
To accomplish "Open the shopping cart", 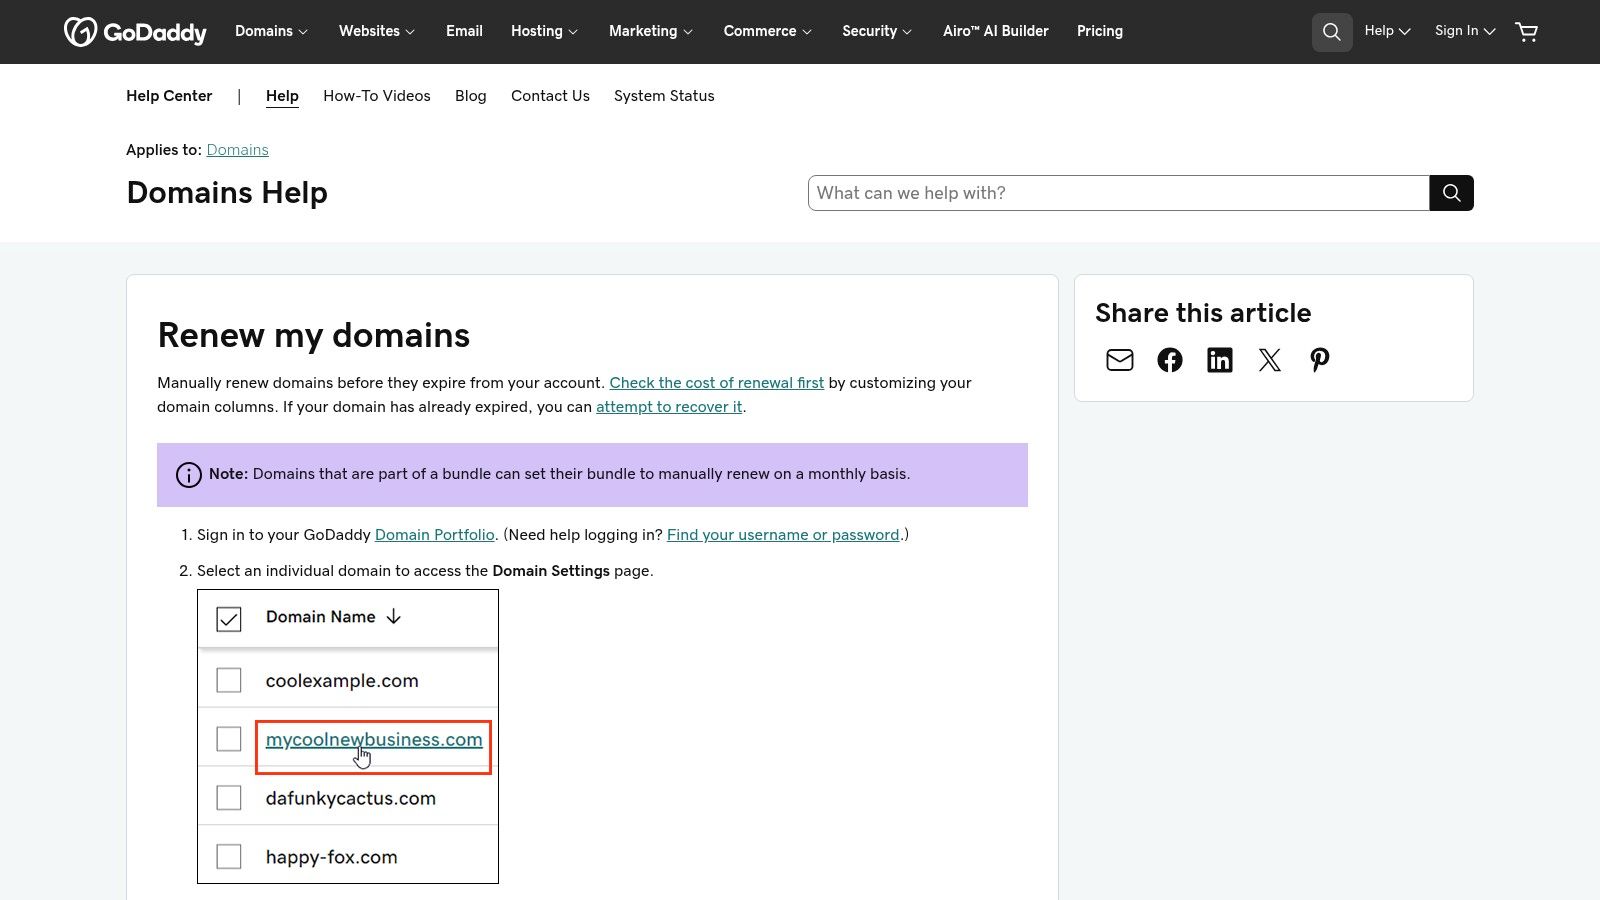I will point(1526,31).
